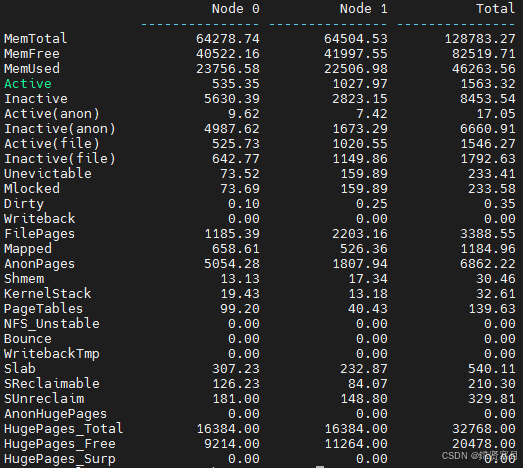Select the Mlocked label
The image size is (523, 468).
[32, 189]
